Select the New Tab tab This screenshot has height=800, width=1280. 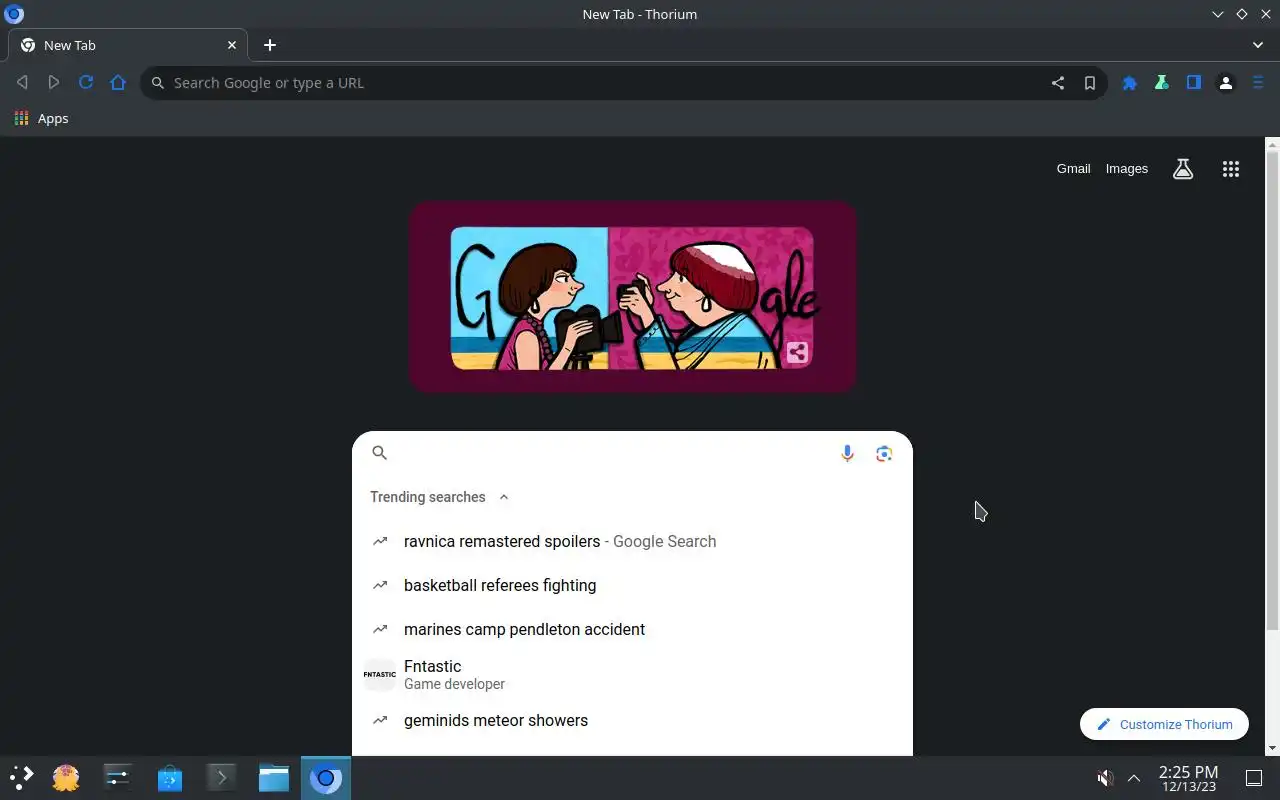click(128, 45)
